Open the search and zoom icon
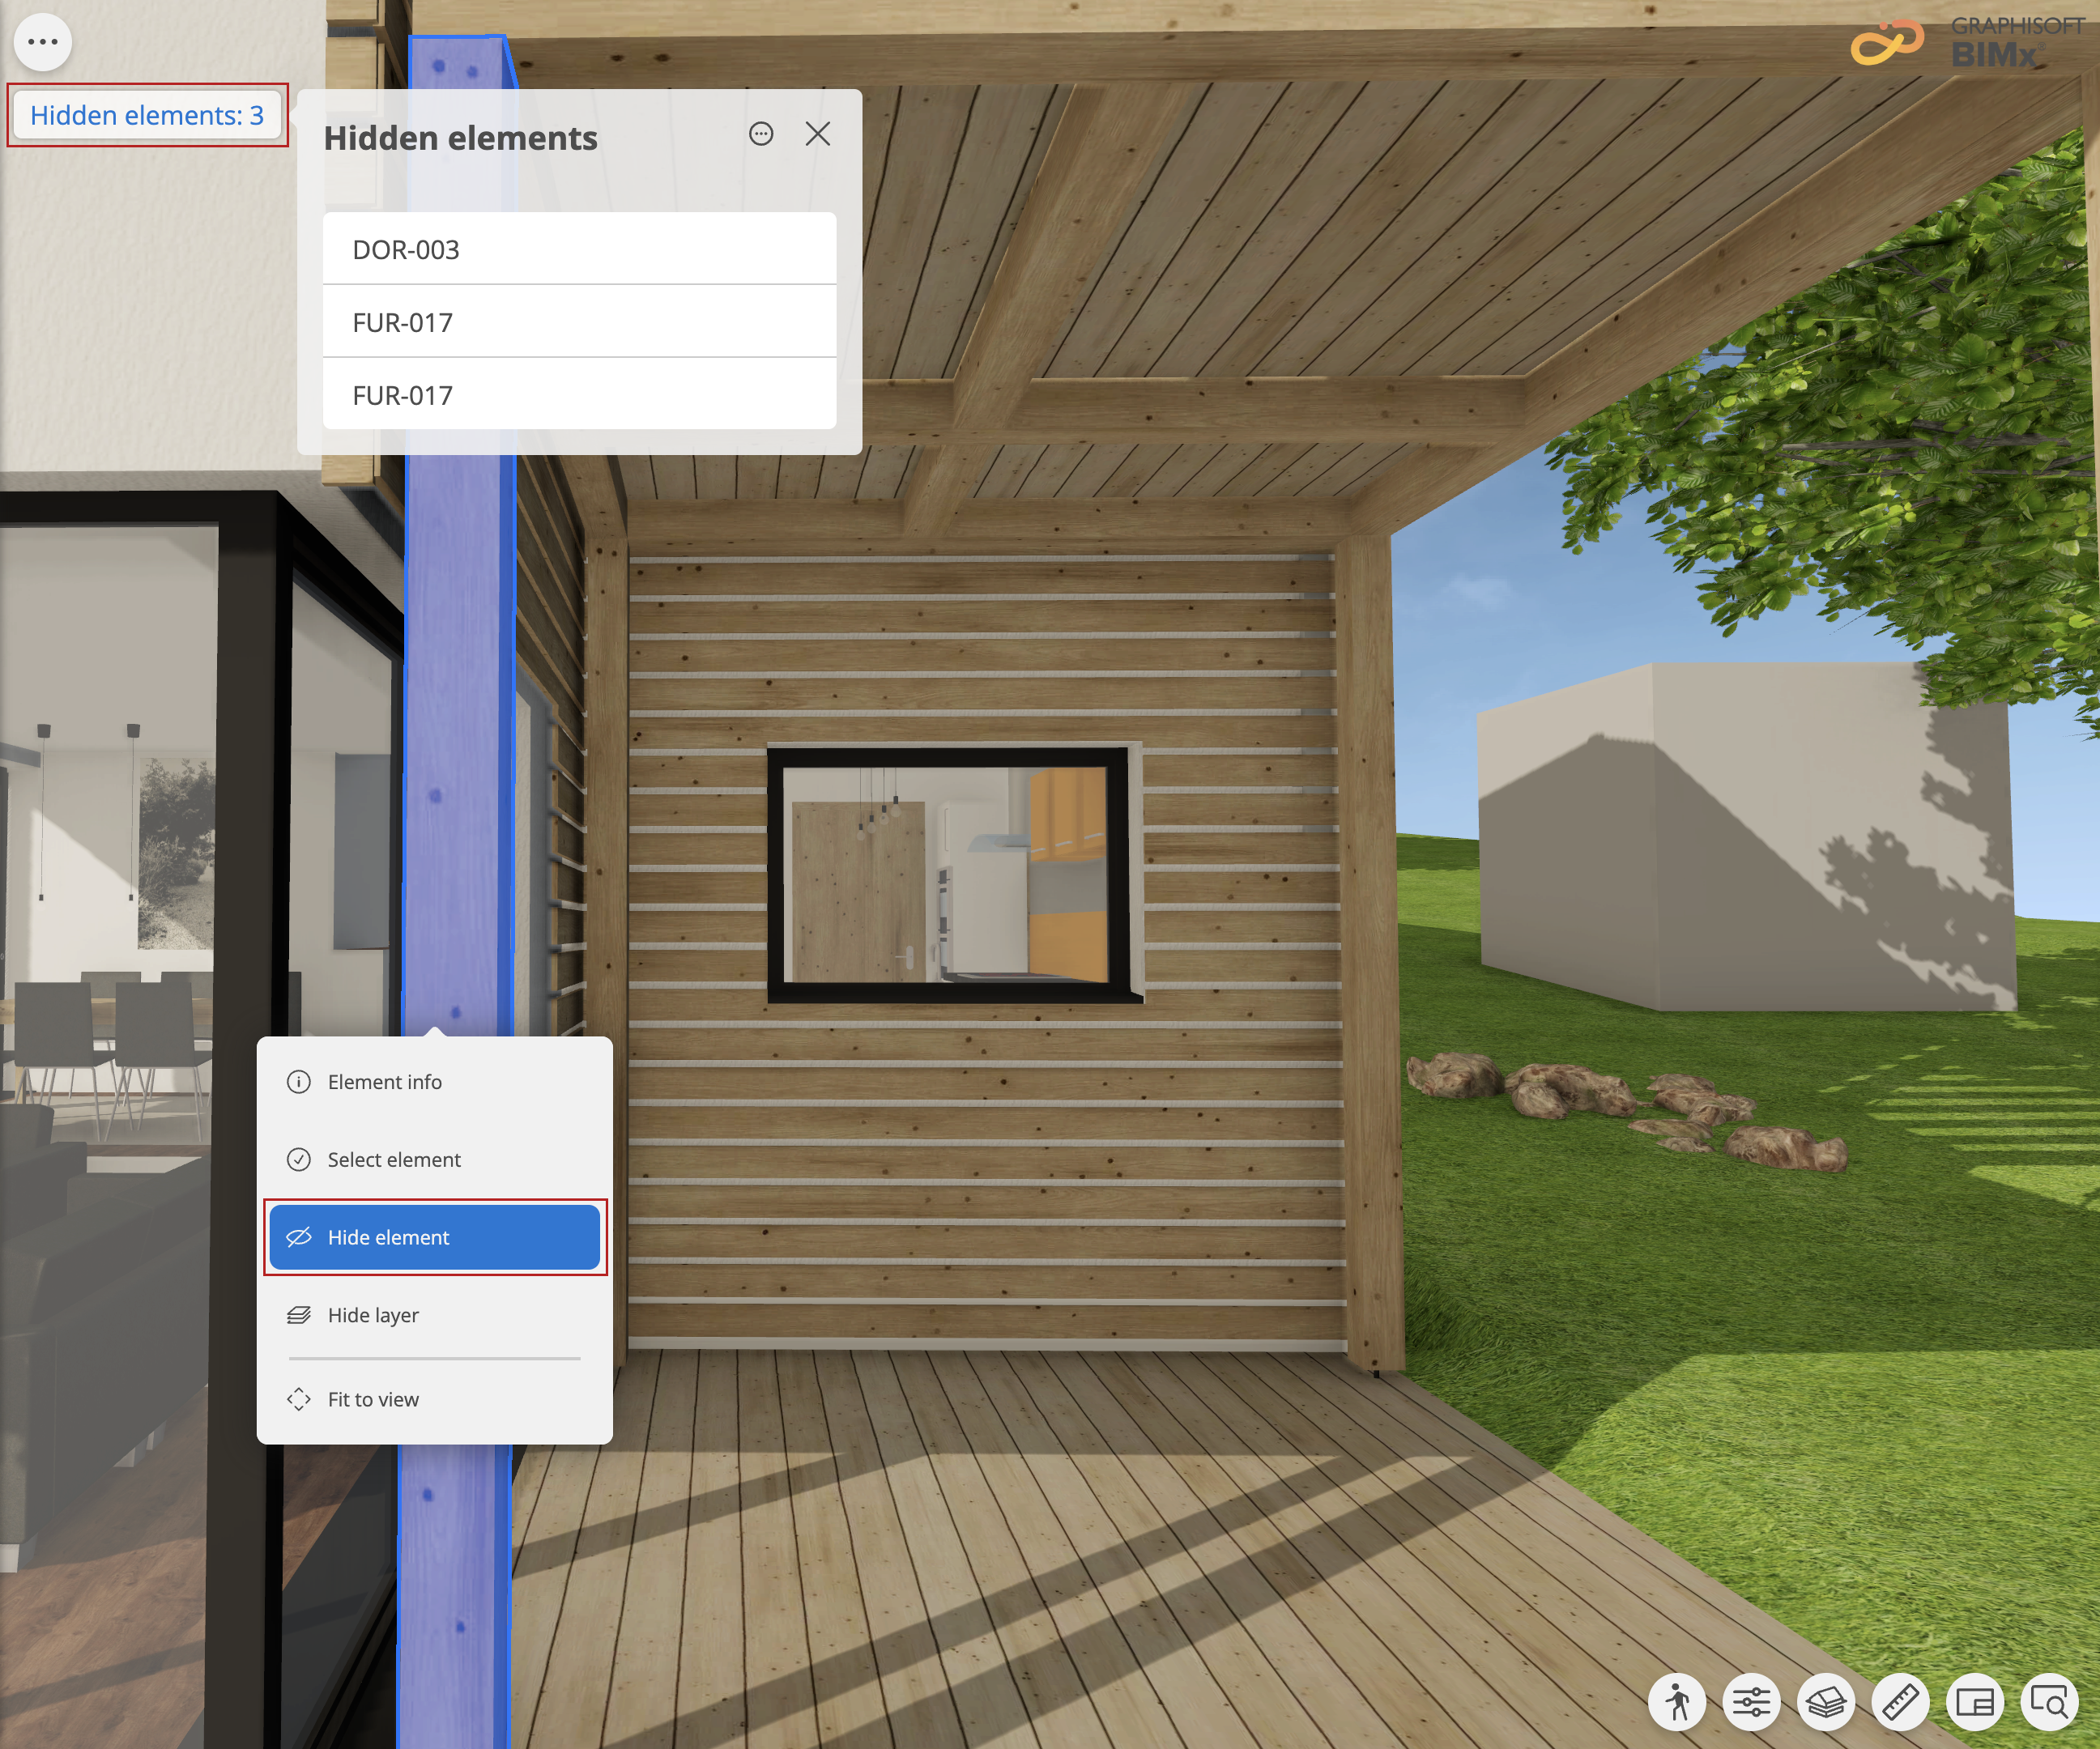This screenshot has width=2100, height=1749. [x=2049, y=1701]
